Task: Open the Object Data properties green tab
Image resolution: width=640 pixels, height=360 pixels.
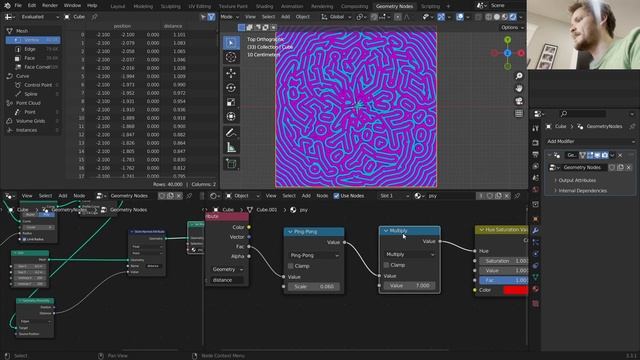Action: point(536,277)
